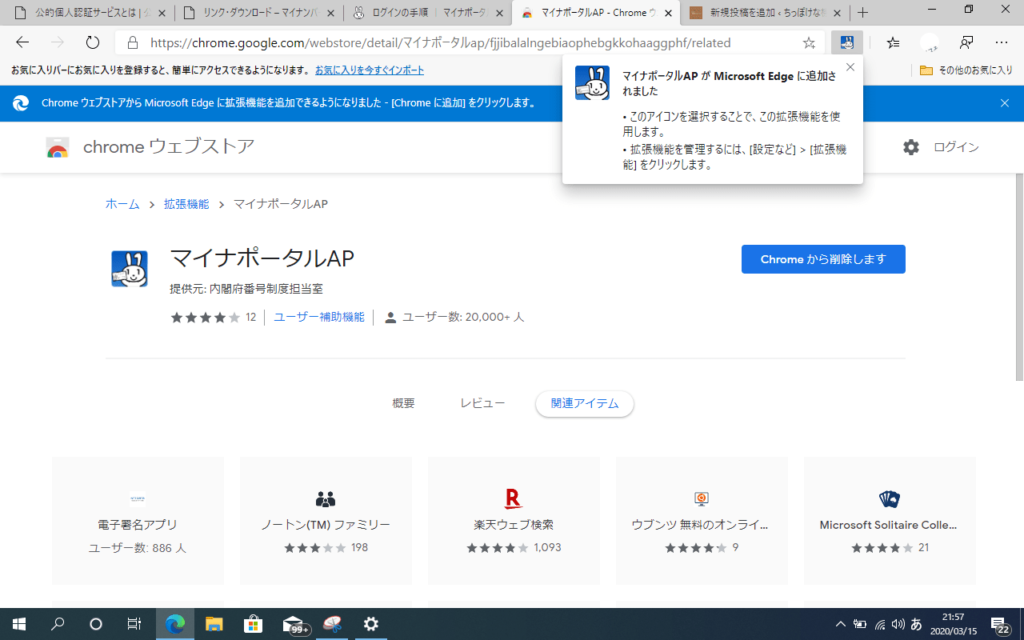Click the マイナポータルAP rabbit icon
Screen dimensions: 1024x640
[x=129, y=268]
